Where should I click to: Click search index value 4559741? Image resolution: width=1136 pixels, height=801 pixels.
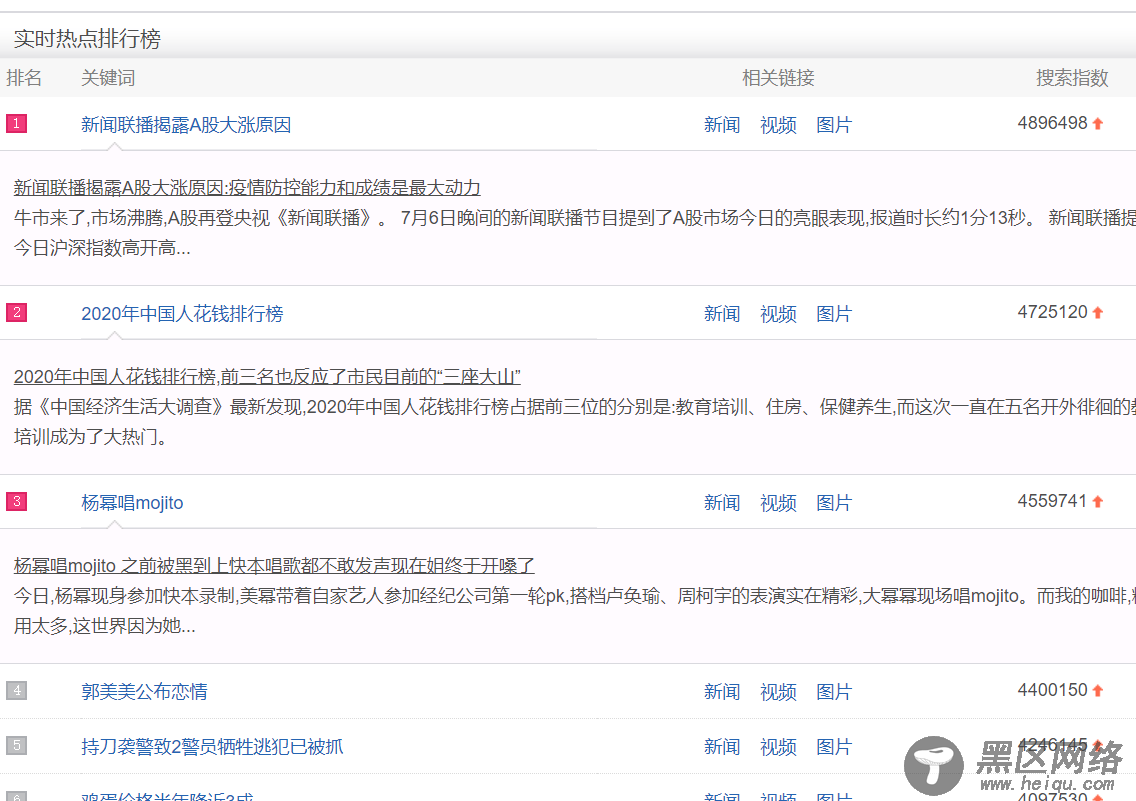point(1052,501)
